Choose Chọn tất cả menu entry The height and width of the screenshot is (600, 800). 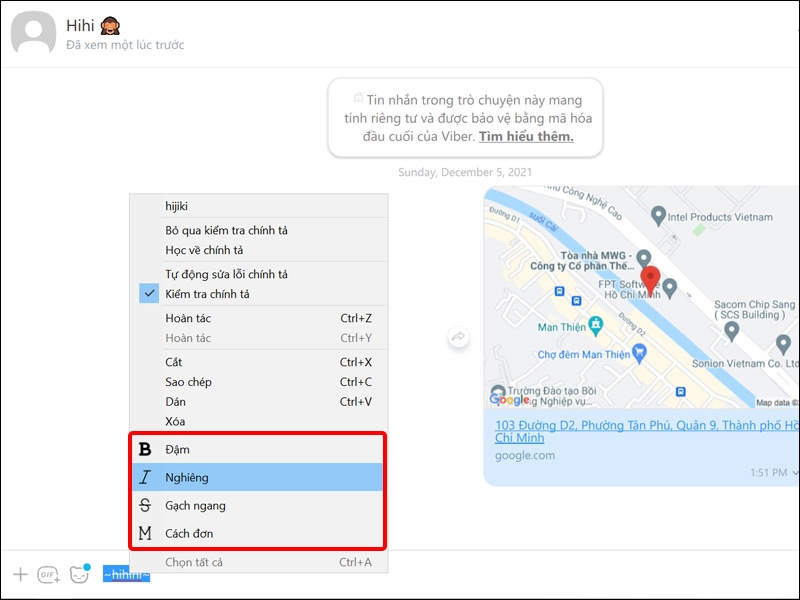tap(259, 562)
